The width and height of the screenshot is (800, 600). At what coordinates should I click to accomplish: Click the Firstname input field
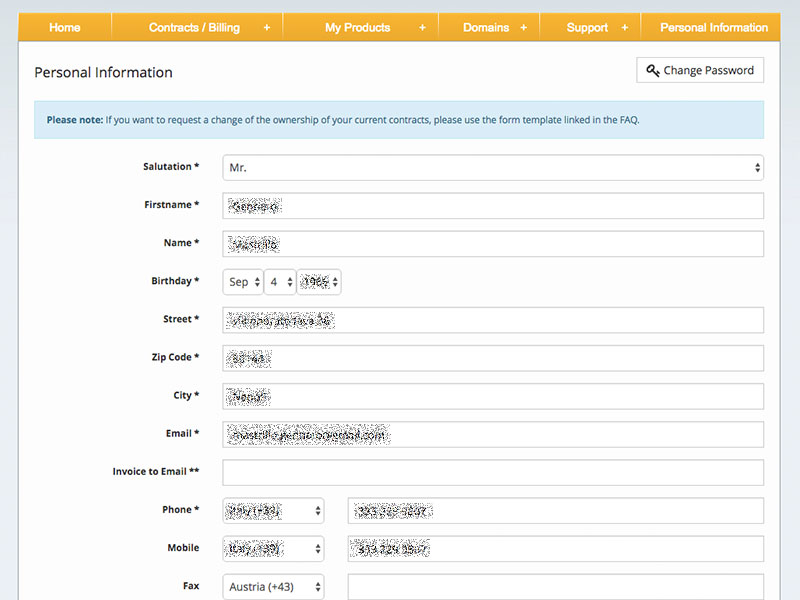[x=493, y=206]
